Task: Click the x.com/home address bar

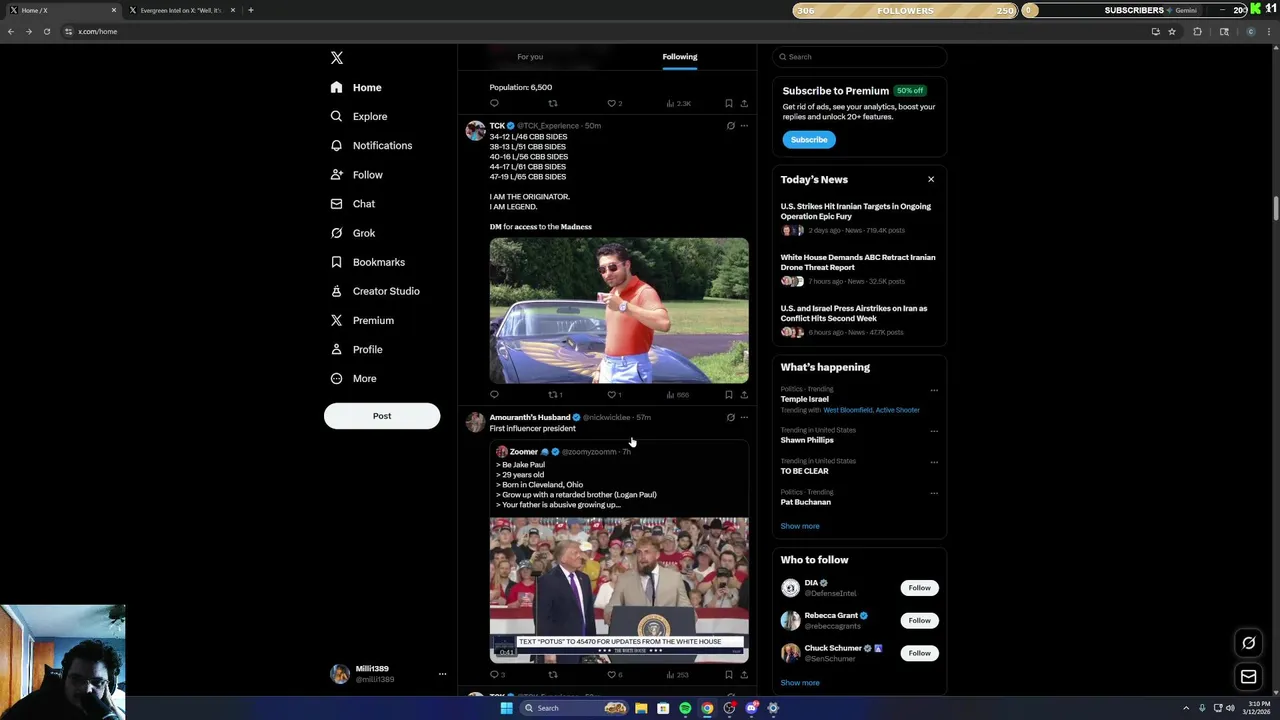Action: pos(600,32)
